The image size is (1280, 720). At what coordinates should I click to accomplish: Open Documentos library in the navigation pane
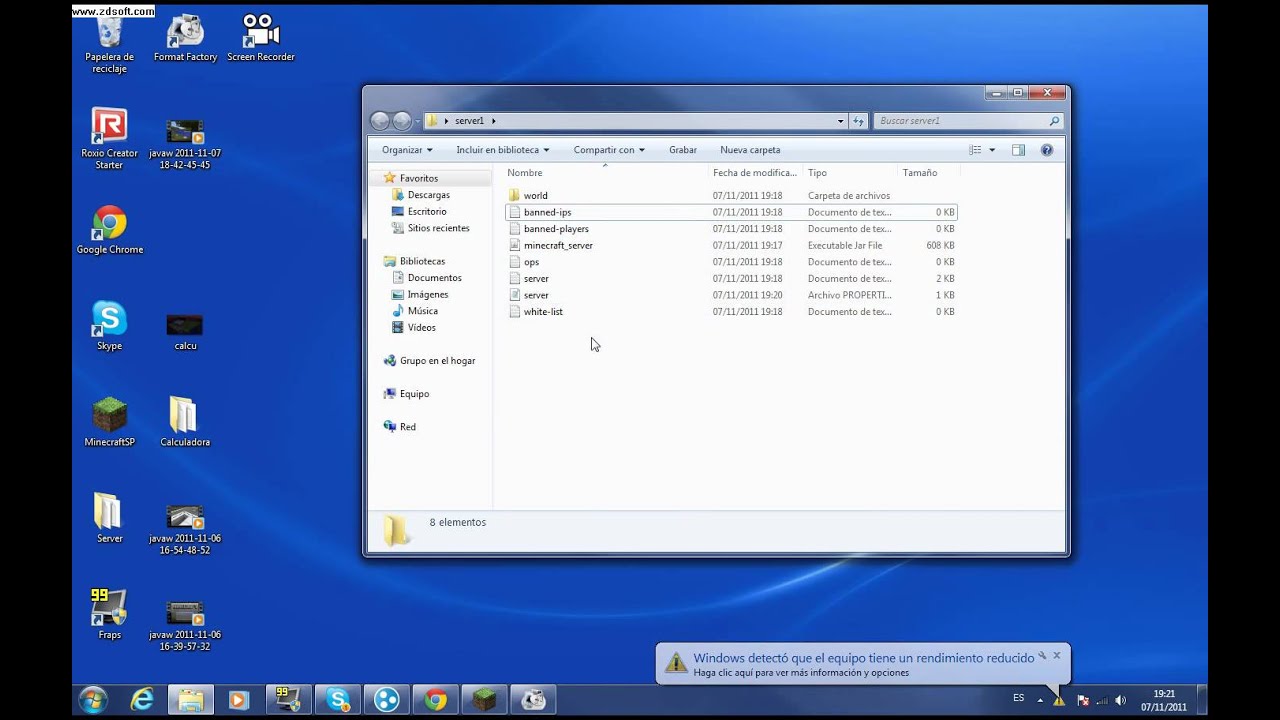pyautogui.click(x=434, y=278)
